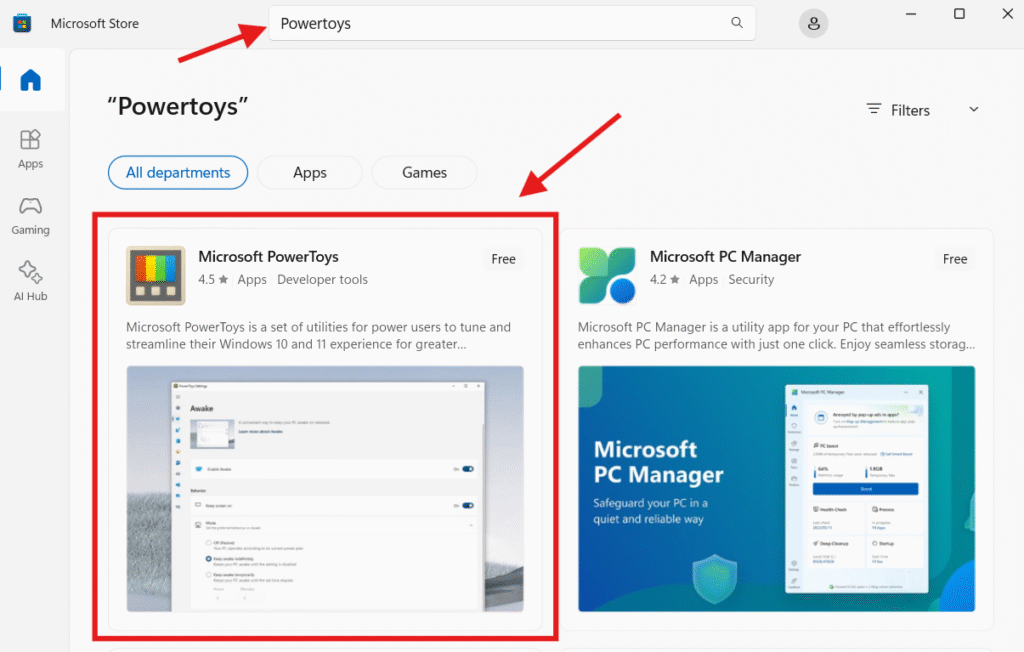Image resolution: width=1024 pixels, height=652 pixels.
Task: Open the Filters options
Action: pos(898,110)
